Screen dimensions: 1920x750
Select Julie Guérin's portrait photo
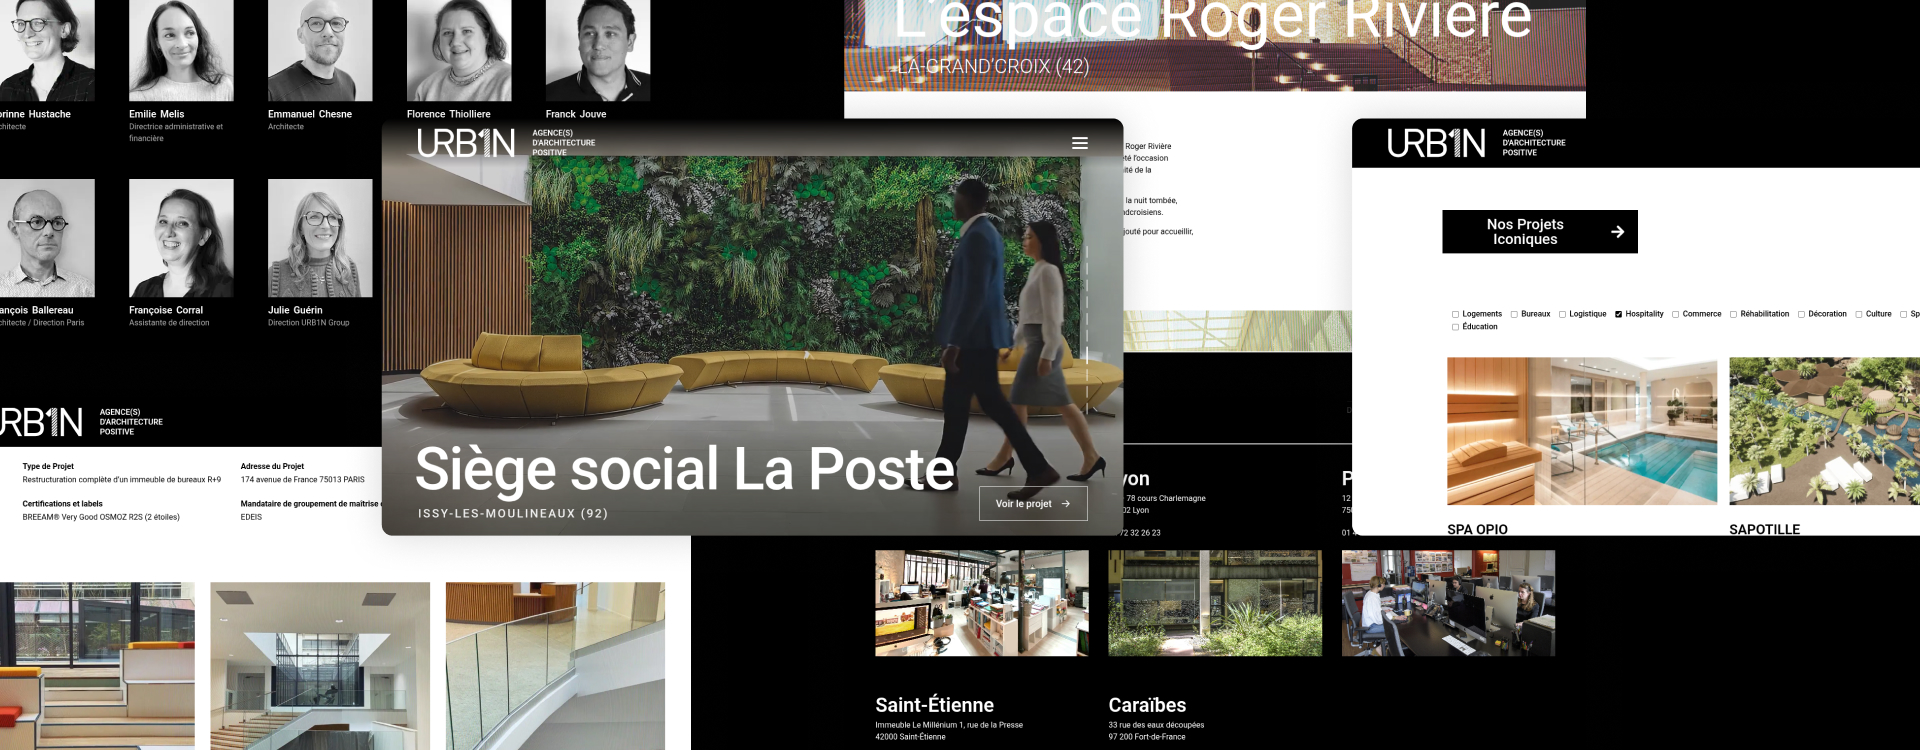click(320, 238)
